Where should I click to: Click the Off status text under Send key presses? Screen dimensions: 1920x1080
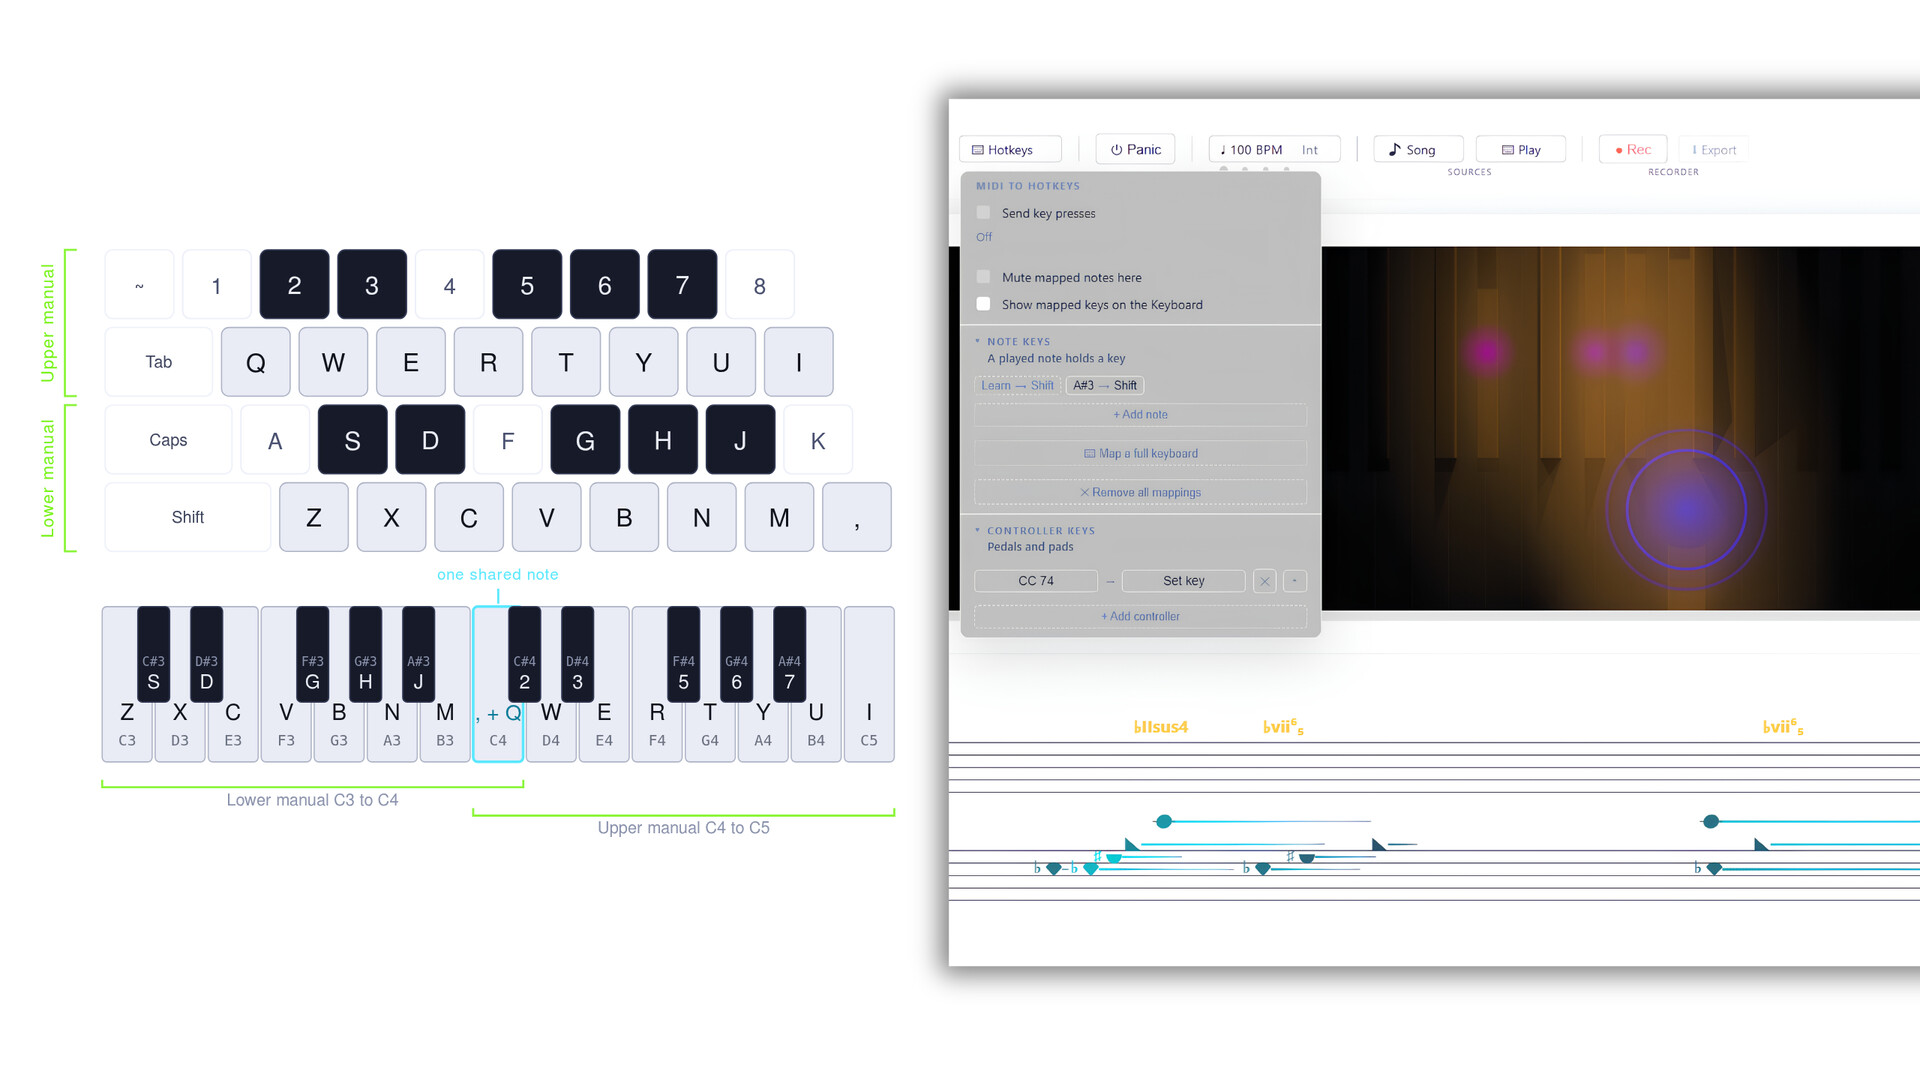pos(984,237)
